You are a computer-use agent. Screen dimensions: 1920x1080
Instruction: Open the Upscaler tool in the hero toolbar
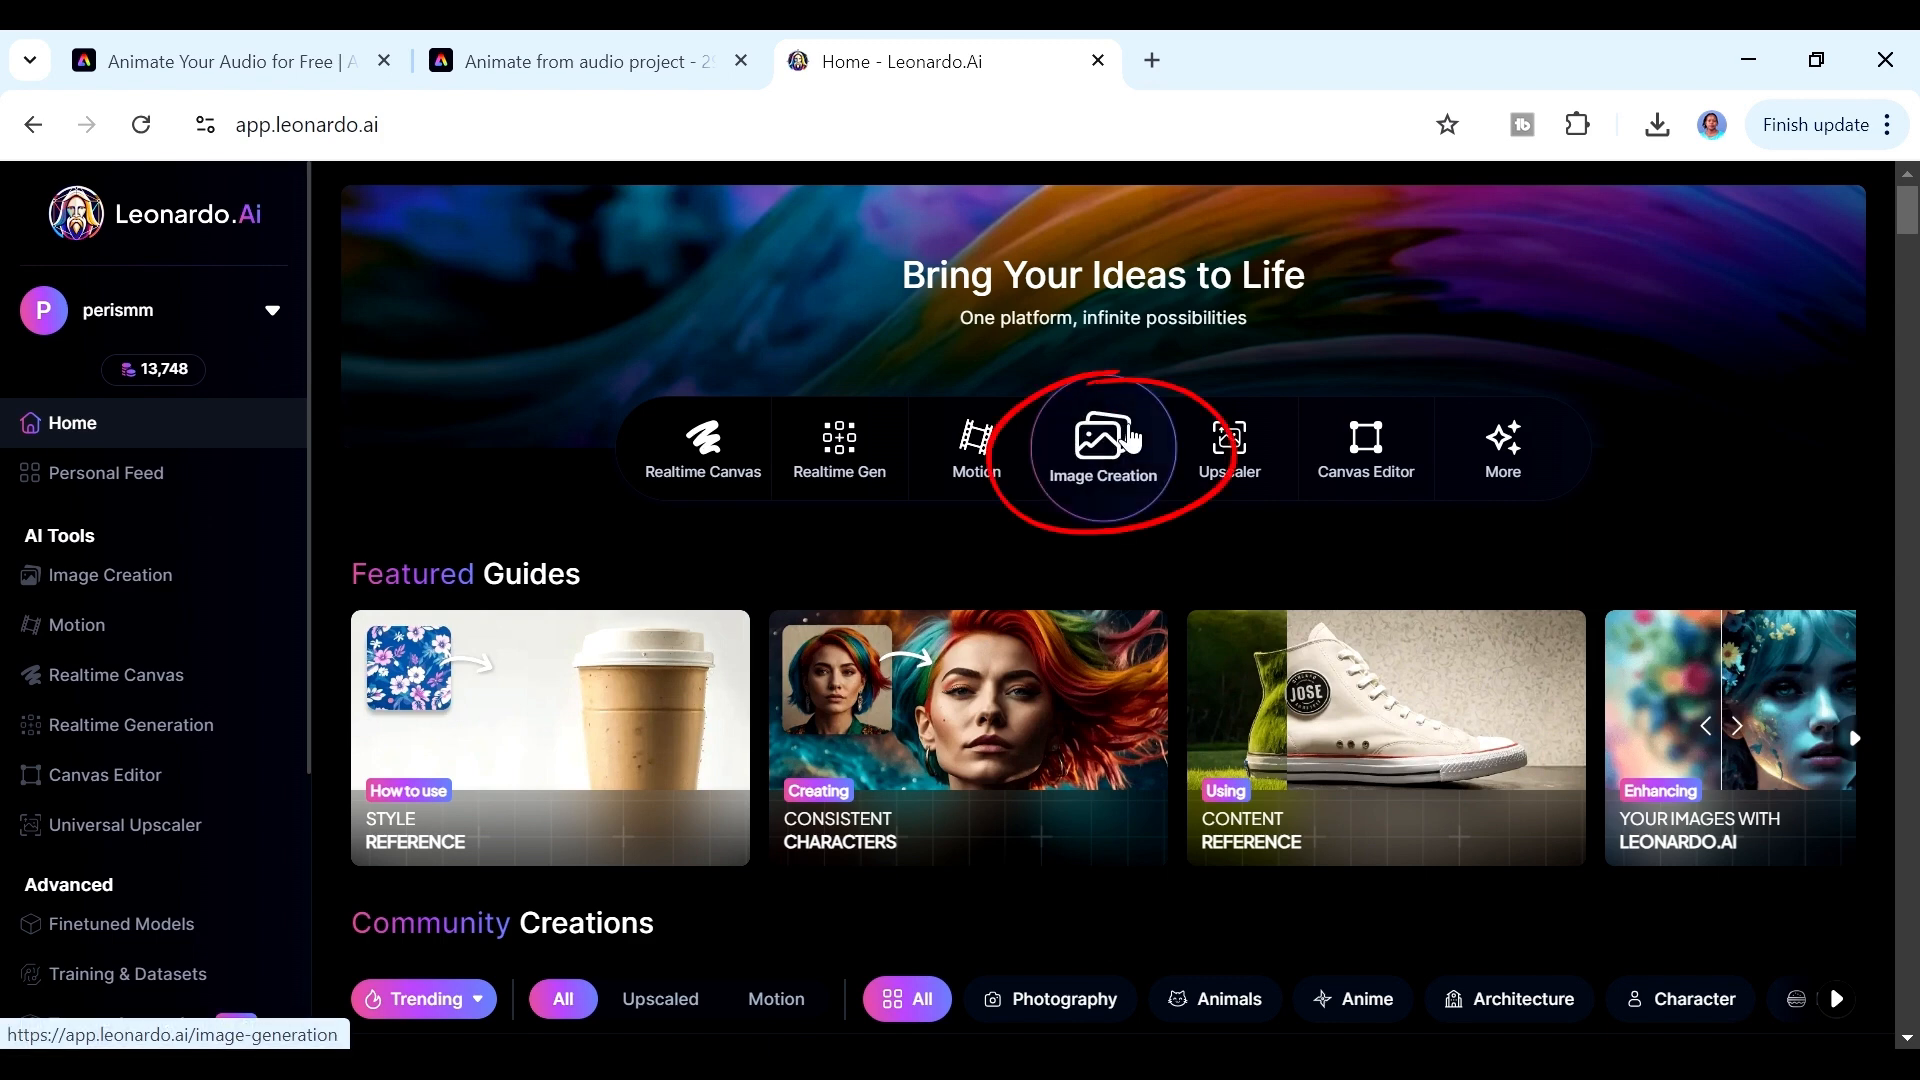(1229, 449)
